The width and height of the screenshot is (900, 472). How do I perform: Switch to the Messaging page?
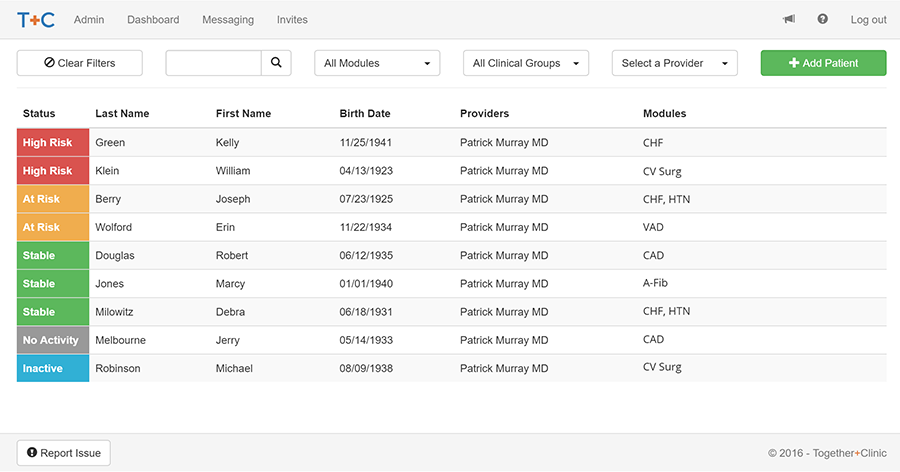pyautogui.click(x=228, y=20)
